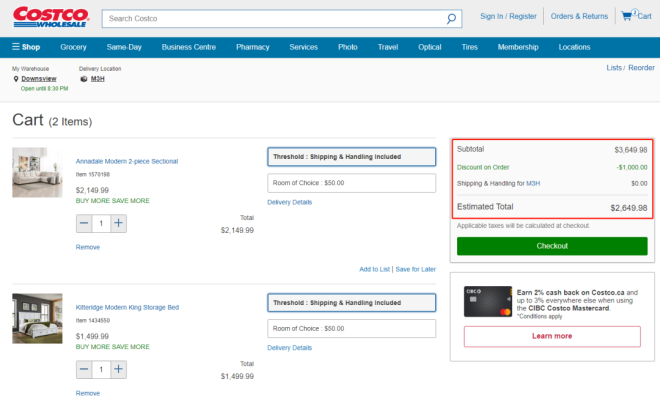Increase Kitteridge King Bed quantity with plus
This screenshot has width=660, height=401.
click(x=118, y=369)
